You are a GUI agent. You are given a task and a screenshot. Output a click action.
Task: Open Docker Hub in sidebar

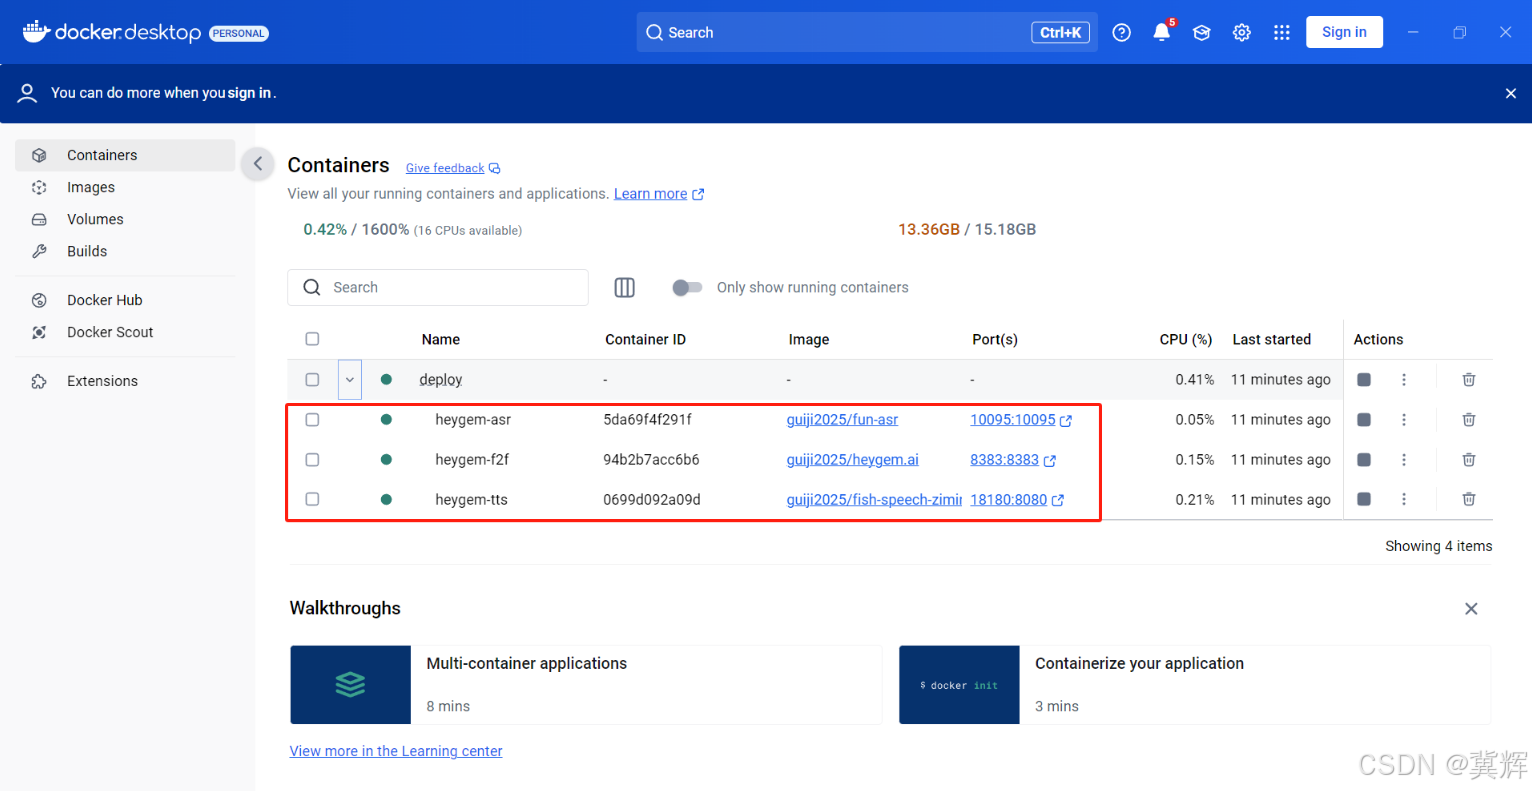point(125,300)
